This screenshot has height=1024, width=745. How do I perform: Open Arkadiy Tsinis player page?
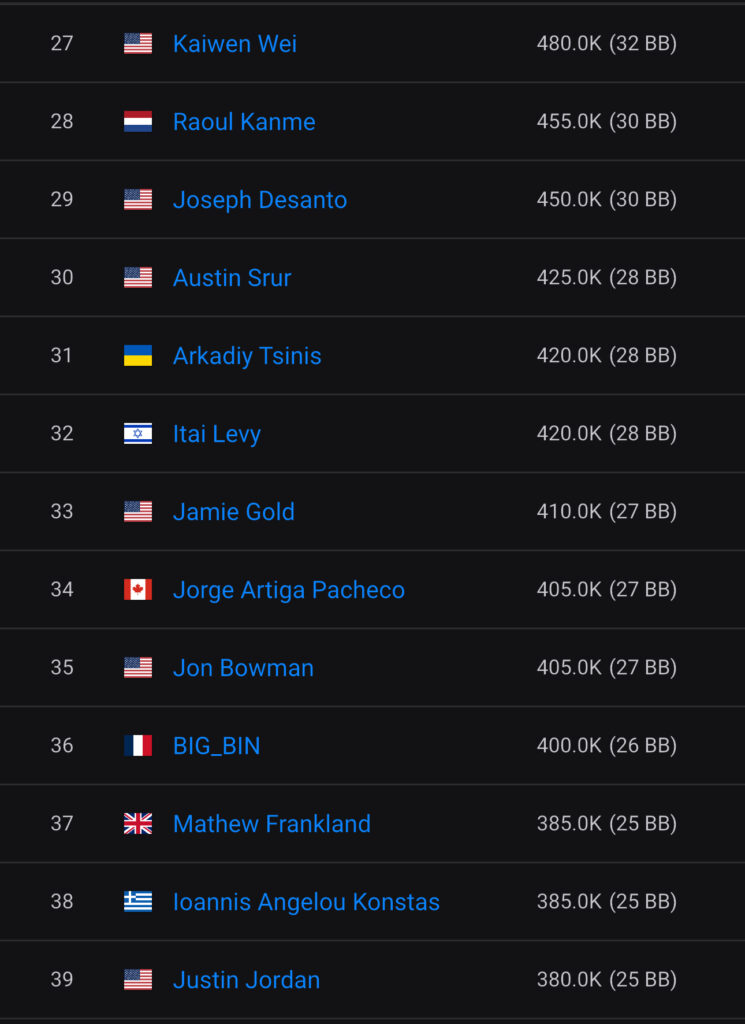tap(247, 356)
